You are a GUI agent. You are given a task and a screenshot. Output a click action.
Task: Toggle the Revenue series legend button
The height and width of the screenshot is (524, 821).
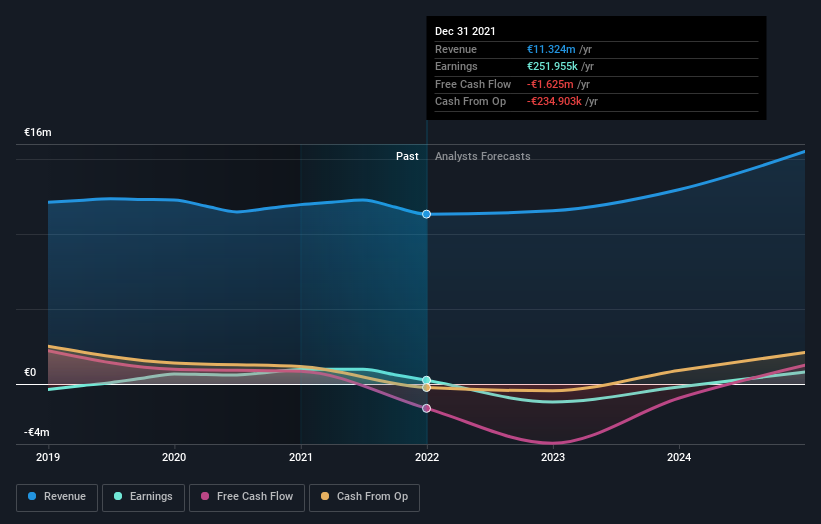coord(57,497)
